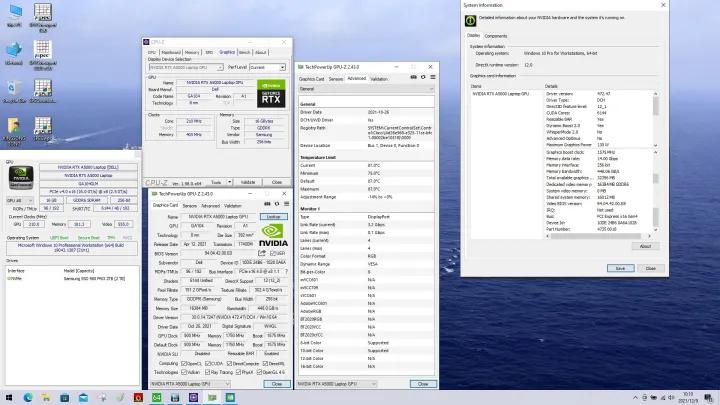Toggle the Ray Tracing checkbox
Screen dimensions: 720x405
pos(207,372)
